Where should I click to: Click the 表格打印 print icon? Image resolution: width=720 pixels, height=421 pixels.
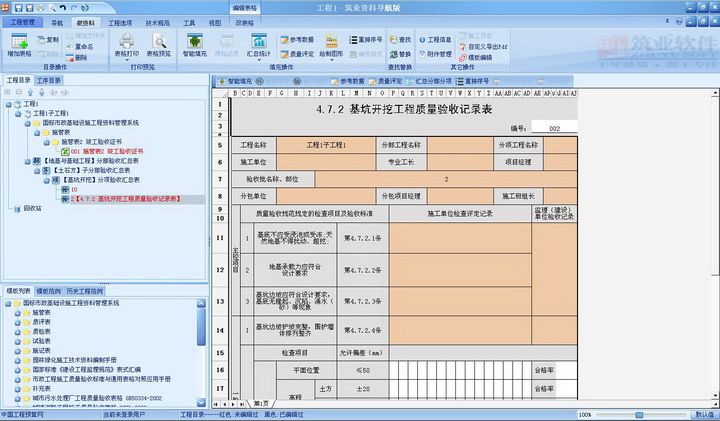tap(128, 43)
